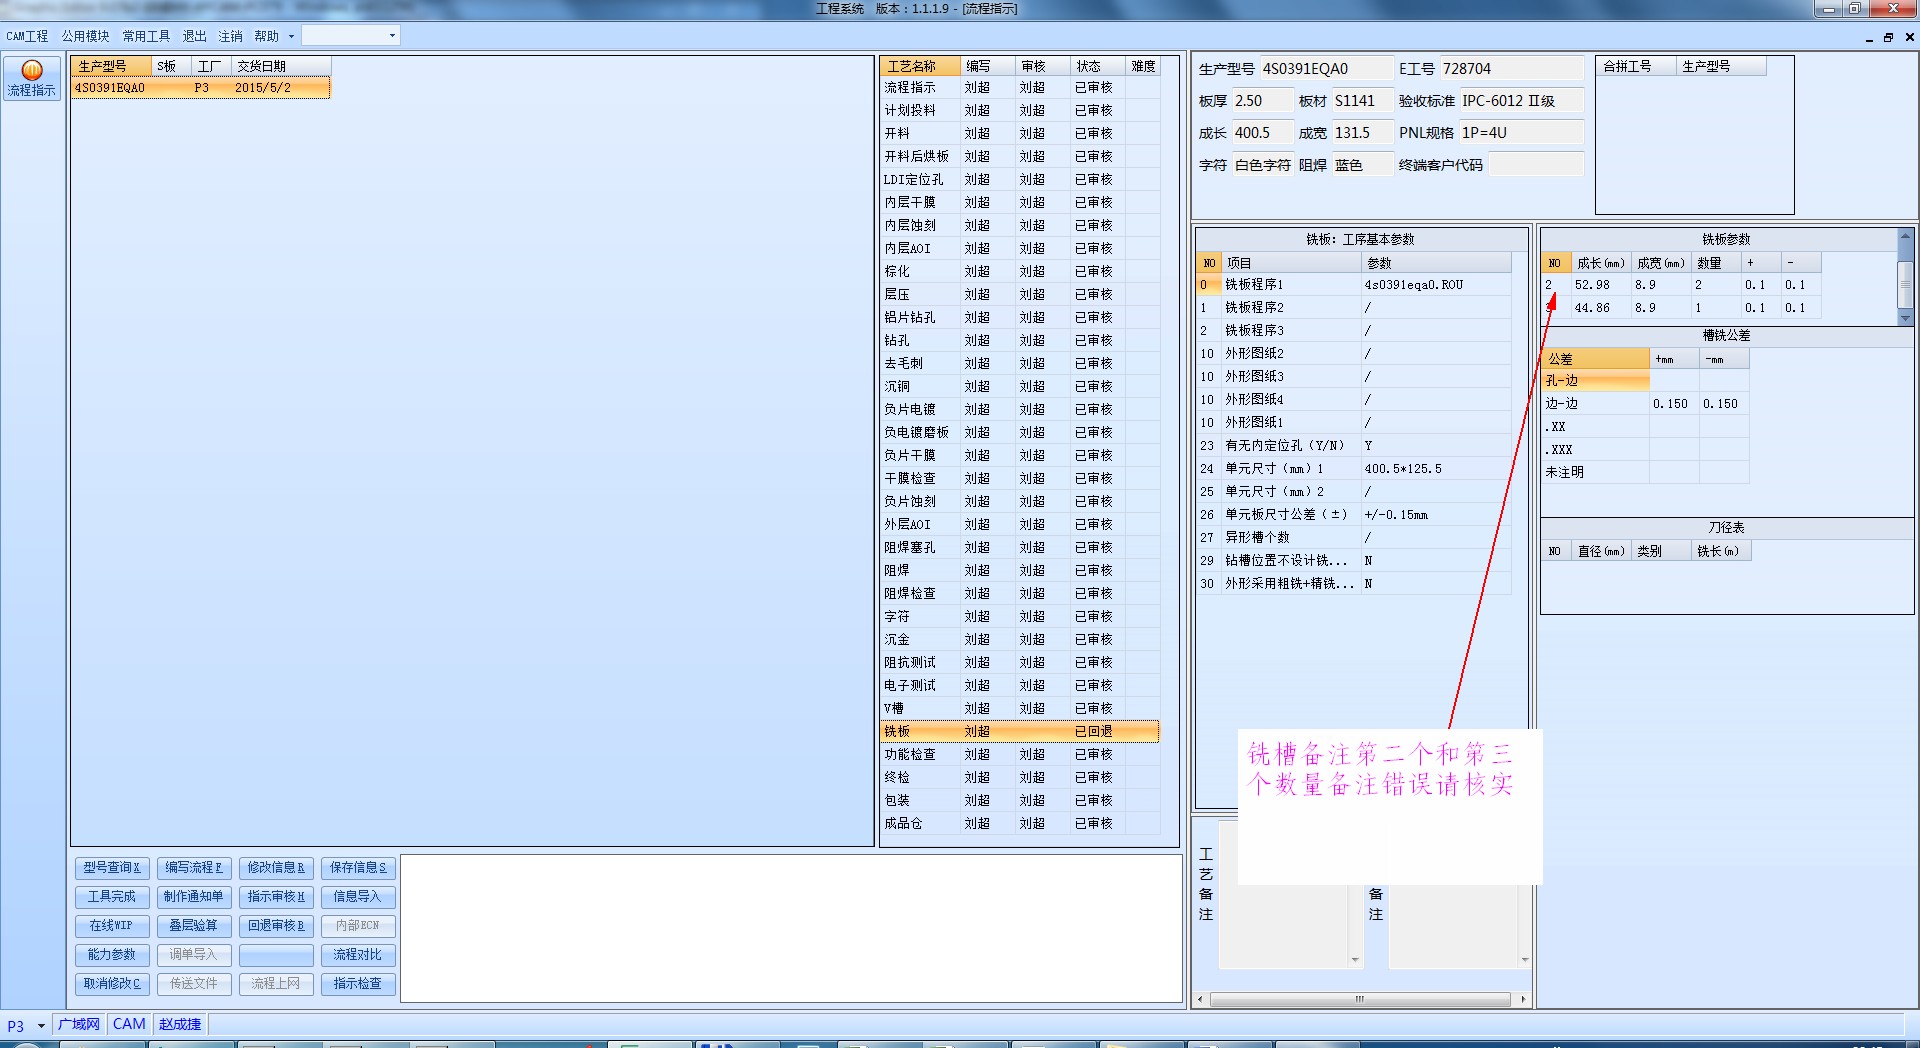Click the 广域网 status bar item
The height and width of the screenshot is (1048, 1920).
coord(79,1025)
